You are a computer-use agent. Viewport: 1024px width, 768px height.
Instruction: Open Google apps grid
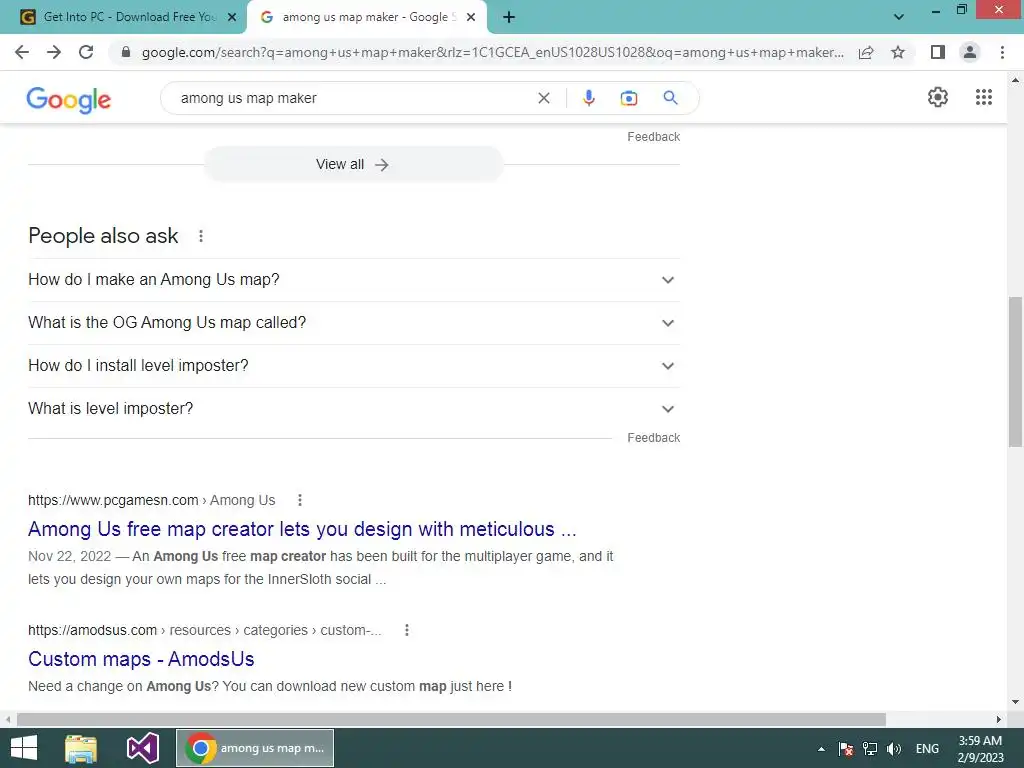(x=984, y=97)
